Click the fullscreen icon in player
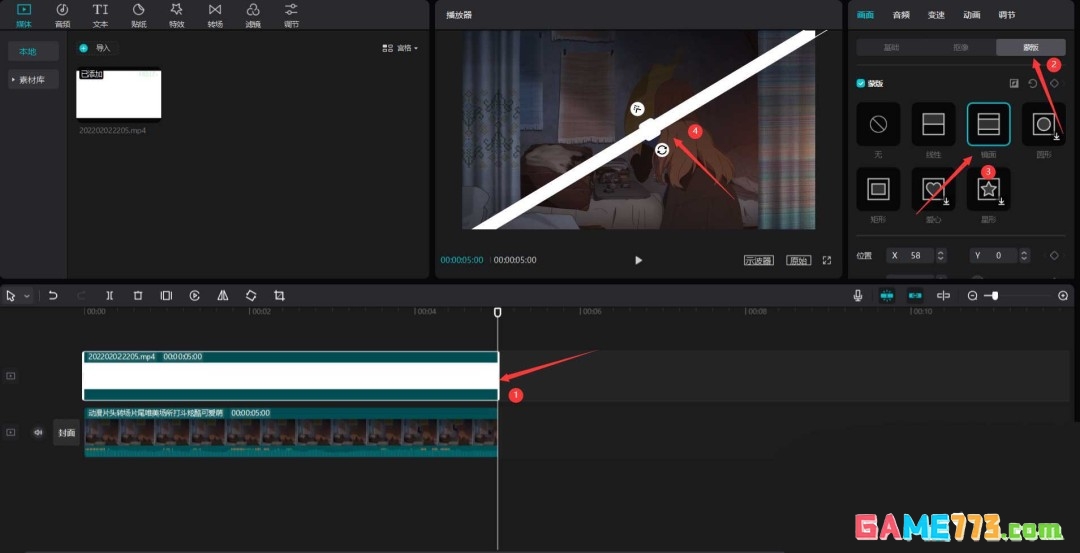 point(827,260)
